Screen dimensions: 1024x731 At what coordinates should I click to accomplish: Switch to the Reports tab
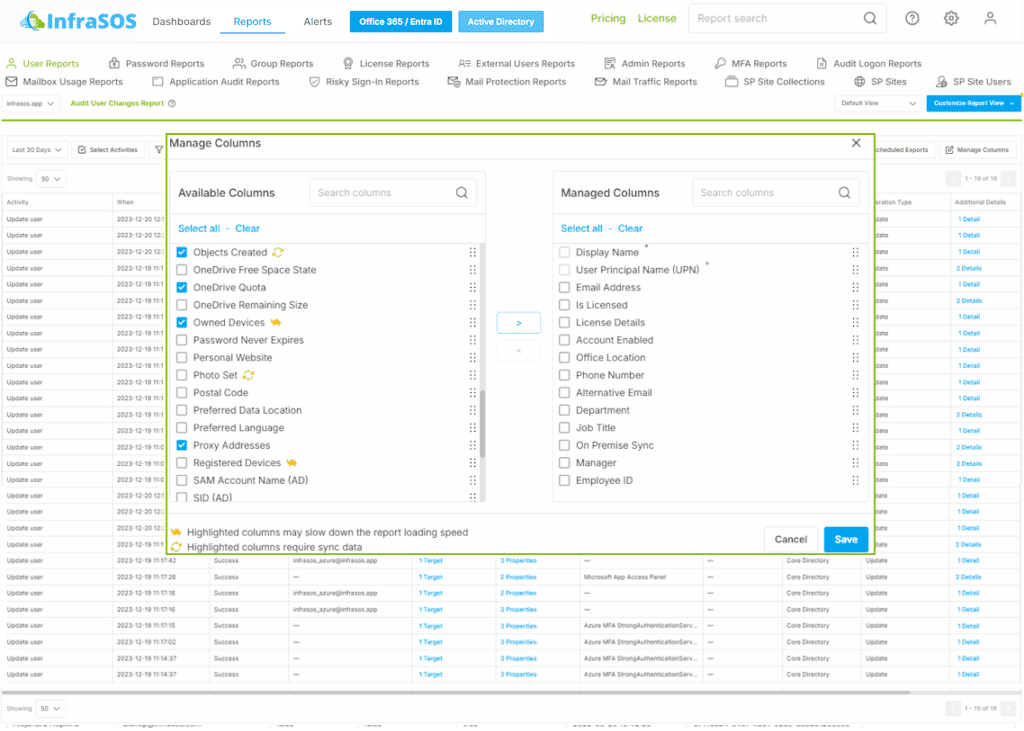[252, 20]
